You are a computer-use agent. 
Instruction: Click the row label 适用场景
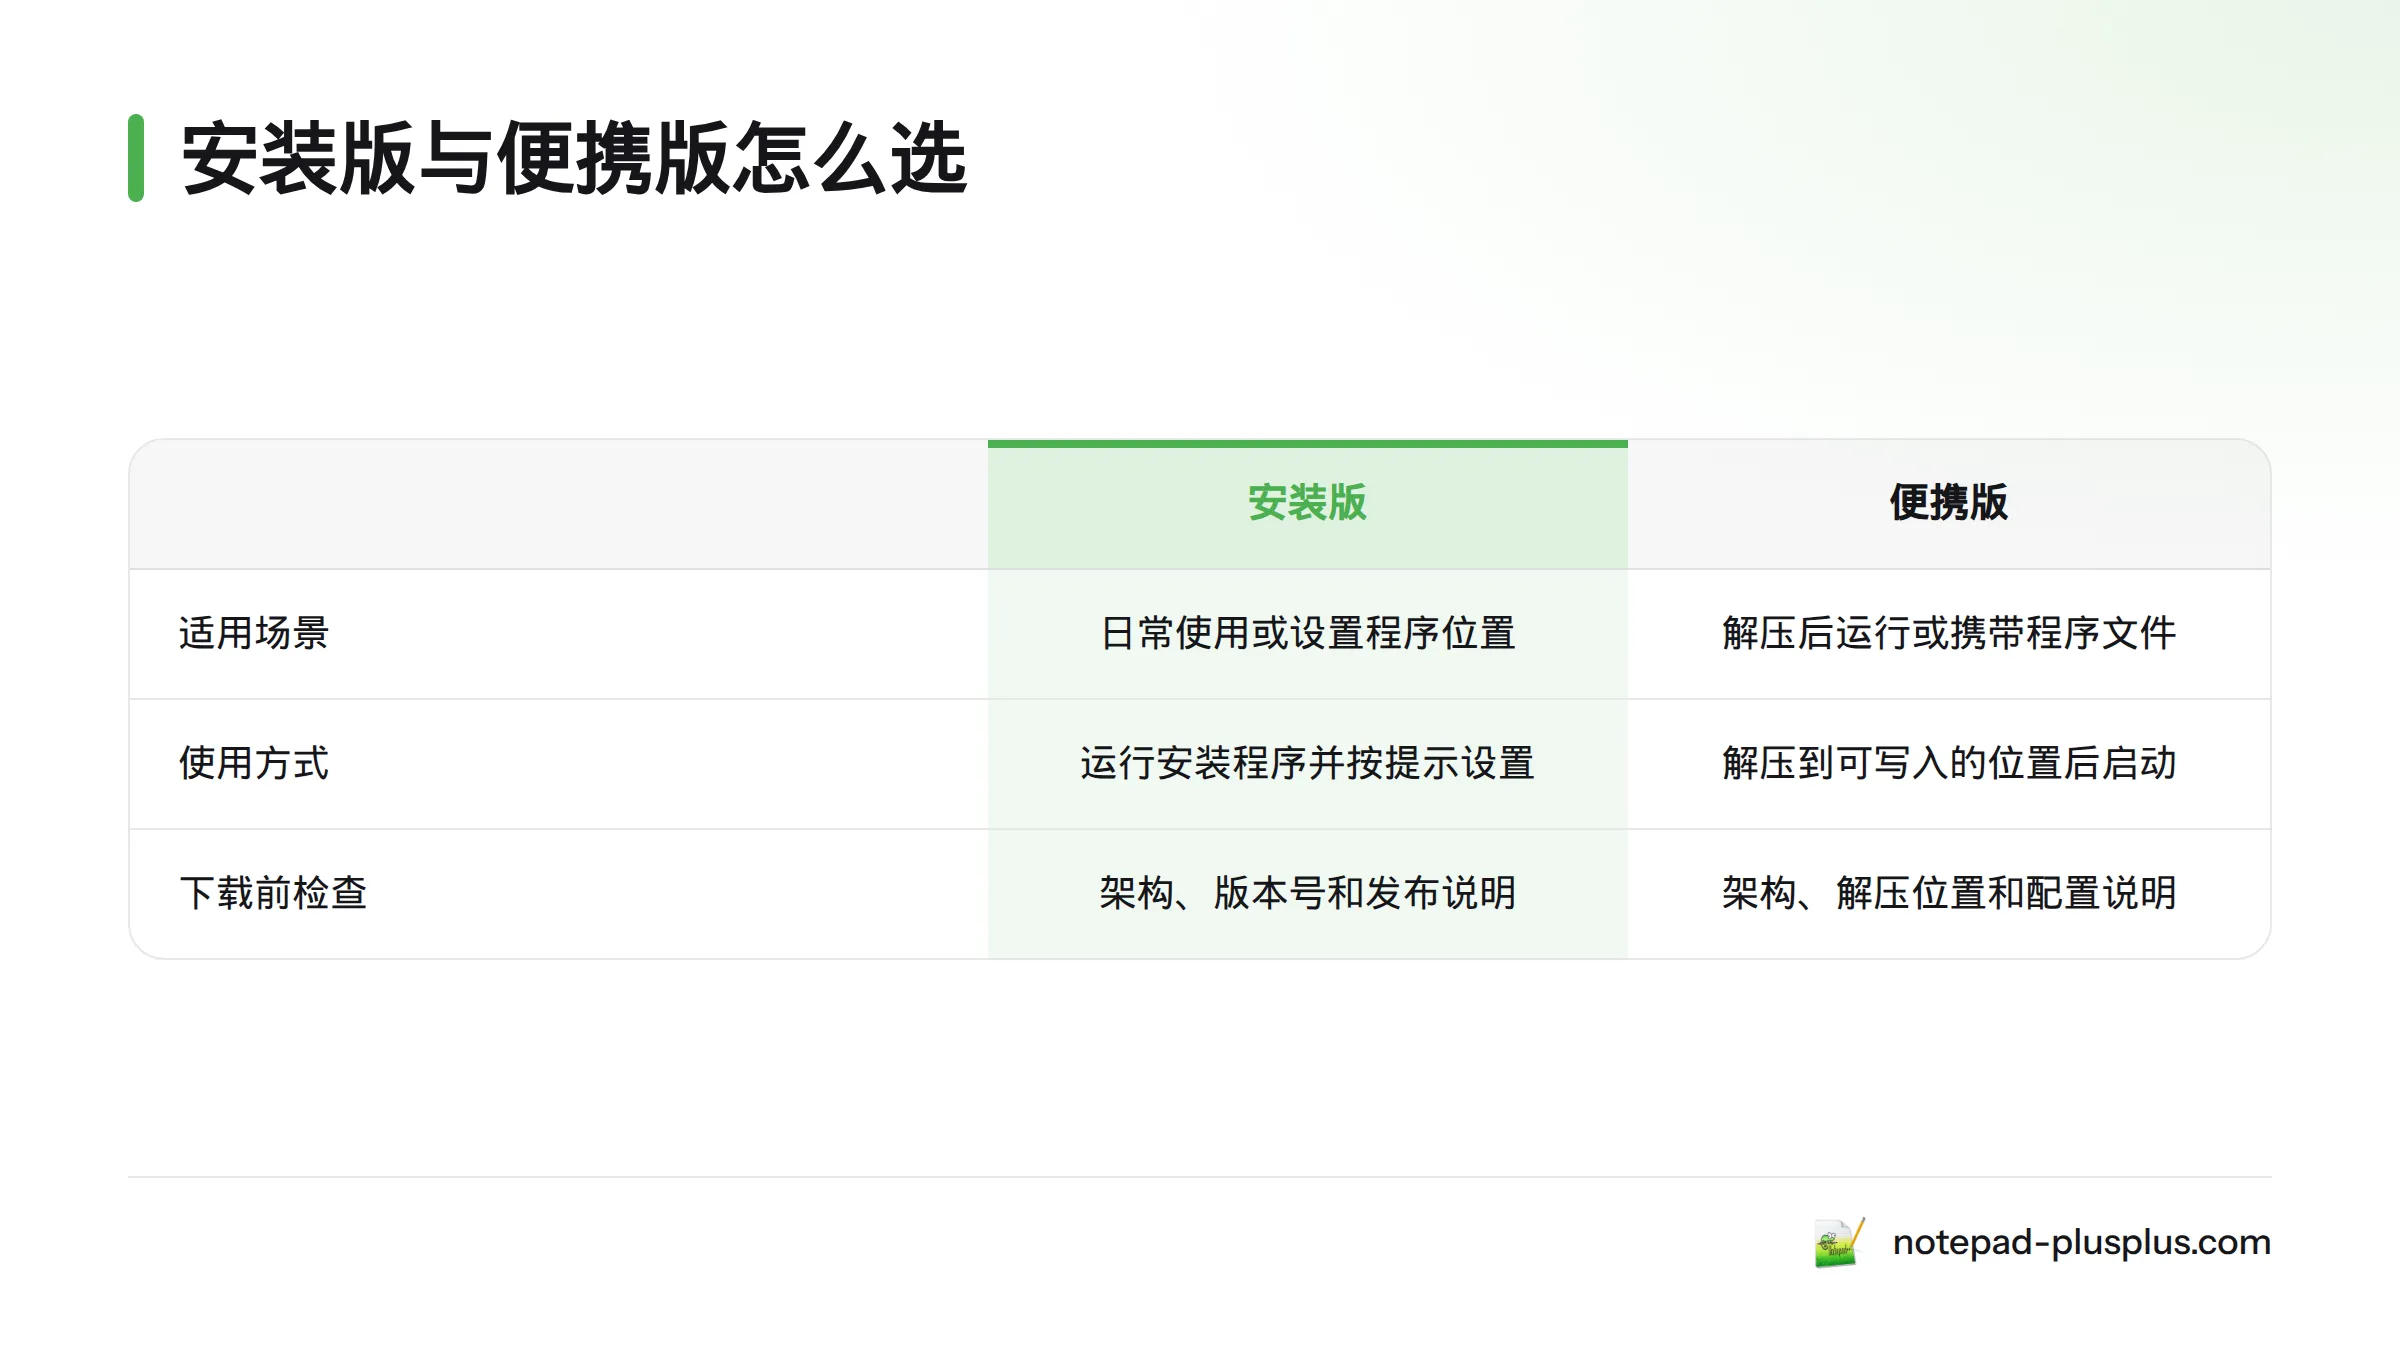point(254,633)
